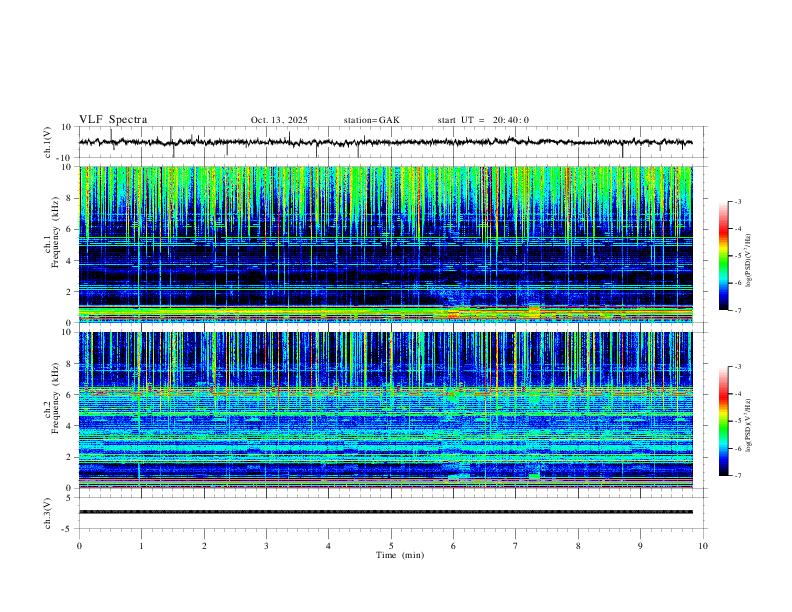Click the "6" kHz tick on ch.2 frequency axis
This screenshot has width=792, height=612.
pos(69,394)
